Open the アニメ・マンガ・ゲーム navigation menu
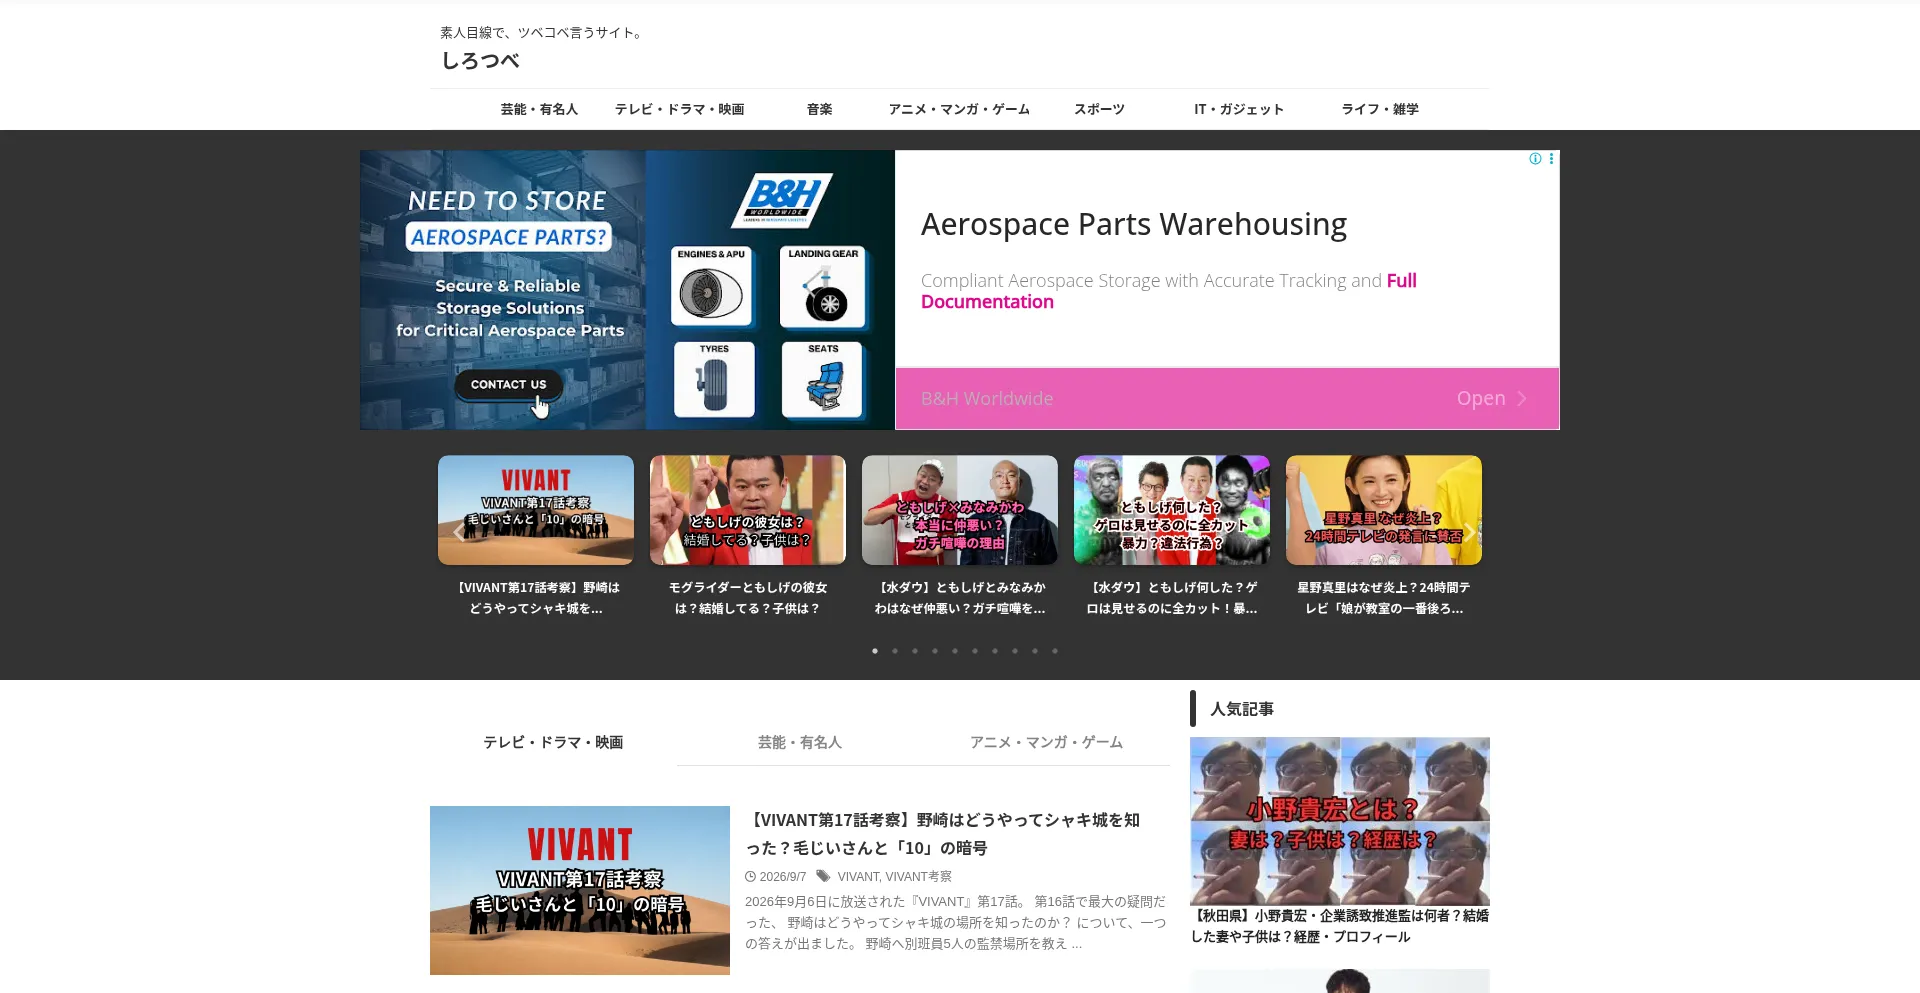 coord(959,109)
